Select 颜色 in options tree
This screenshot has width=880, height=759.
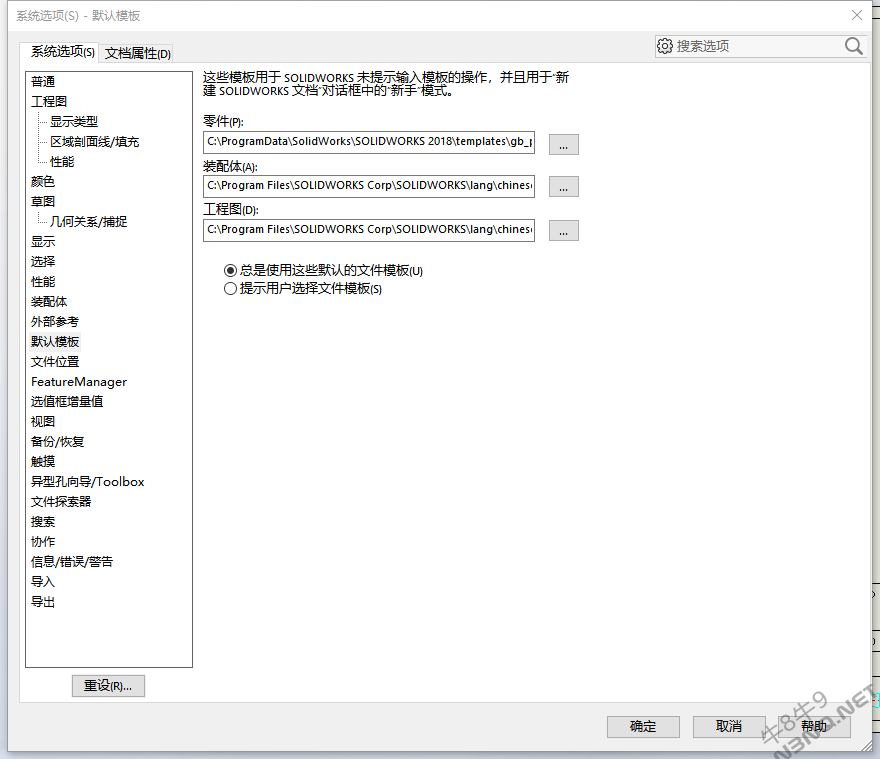[x=43, y=182]
